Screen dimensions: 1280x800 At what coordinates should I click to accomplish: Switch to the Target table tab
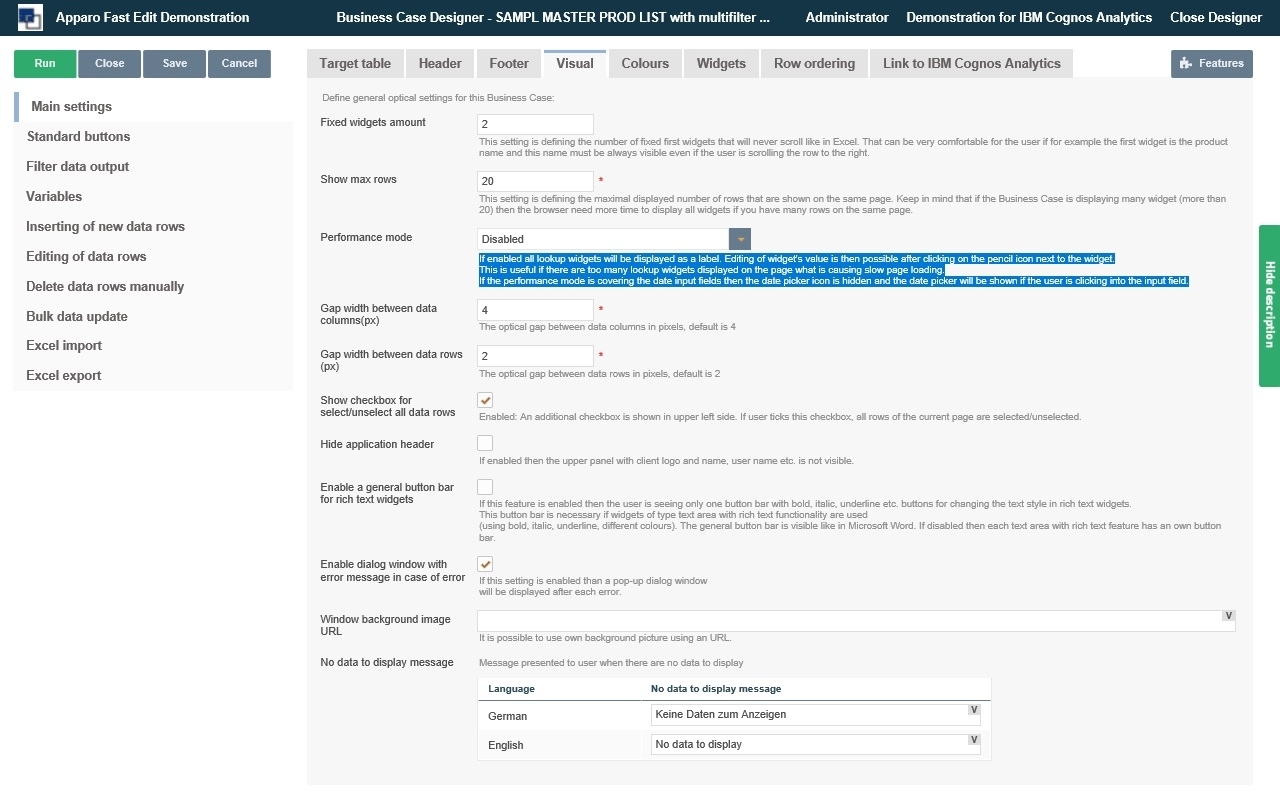[355, 63]
